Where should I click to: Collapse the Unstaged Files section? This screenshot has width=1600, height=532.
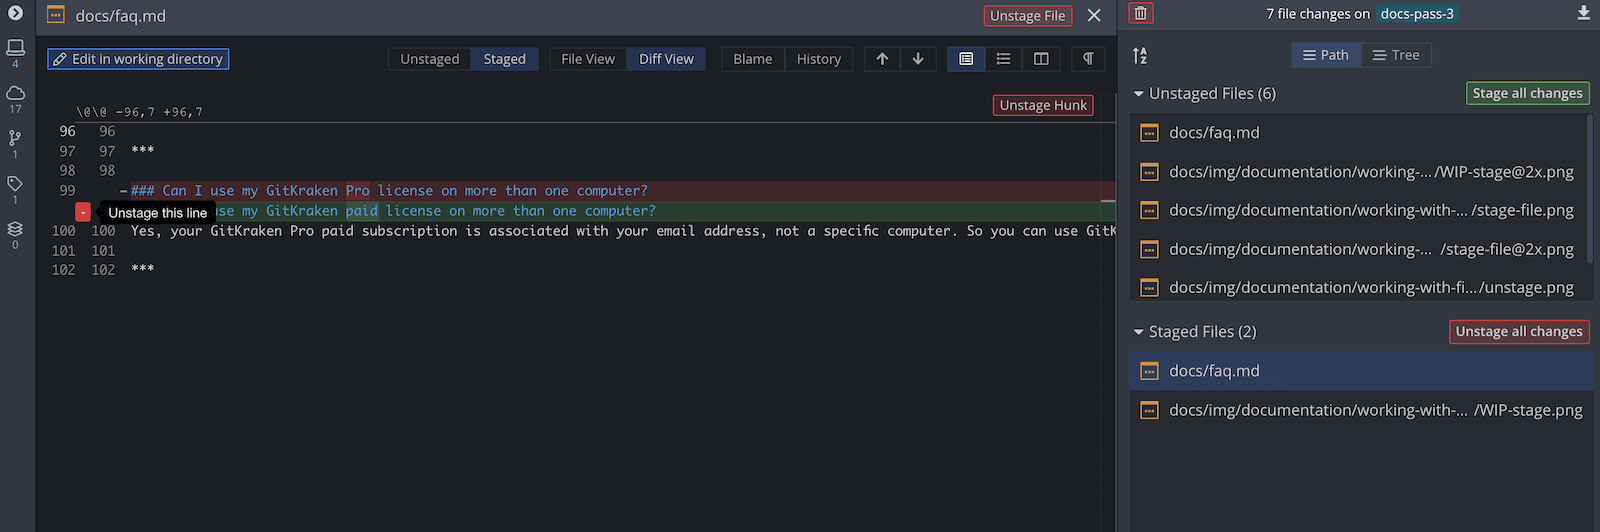click(x=1138, y=94)
